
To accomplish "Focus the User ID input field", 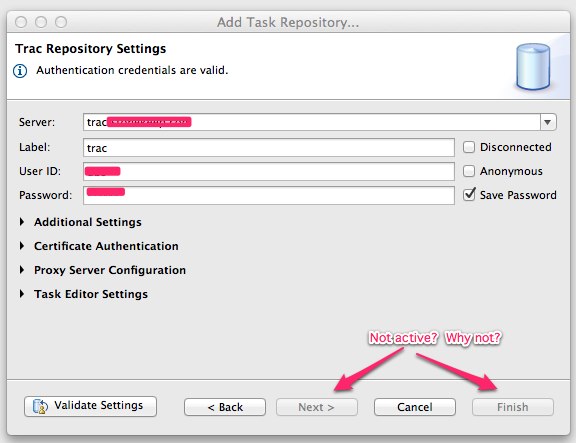I will click(269, 172).
